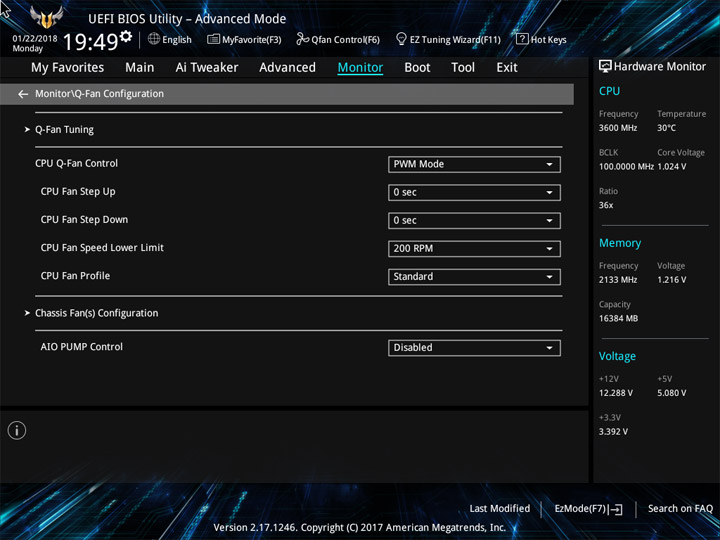Screen dimensions: 720x540
Task: Switch to Main tab
Action: click(x=140, y=68)
